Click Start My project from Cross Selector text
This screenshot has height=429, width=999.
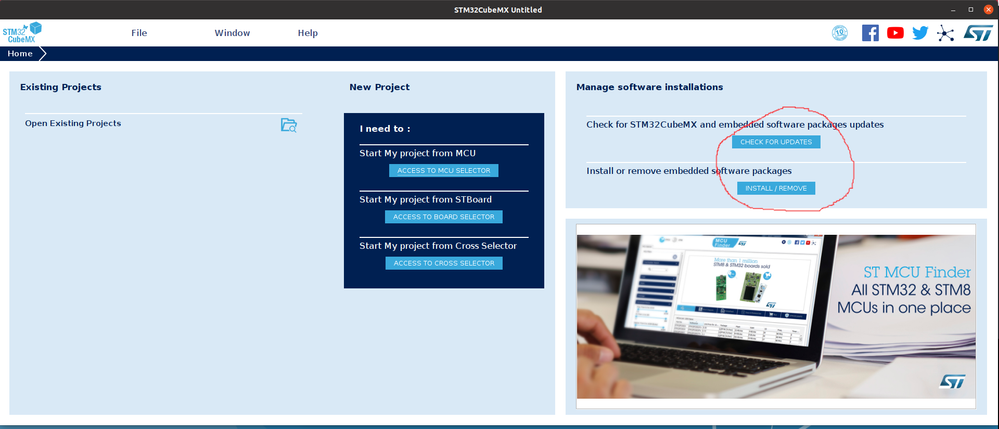click(x=438, y=246)
